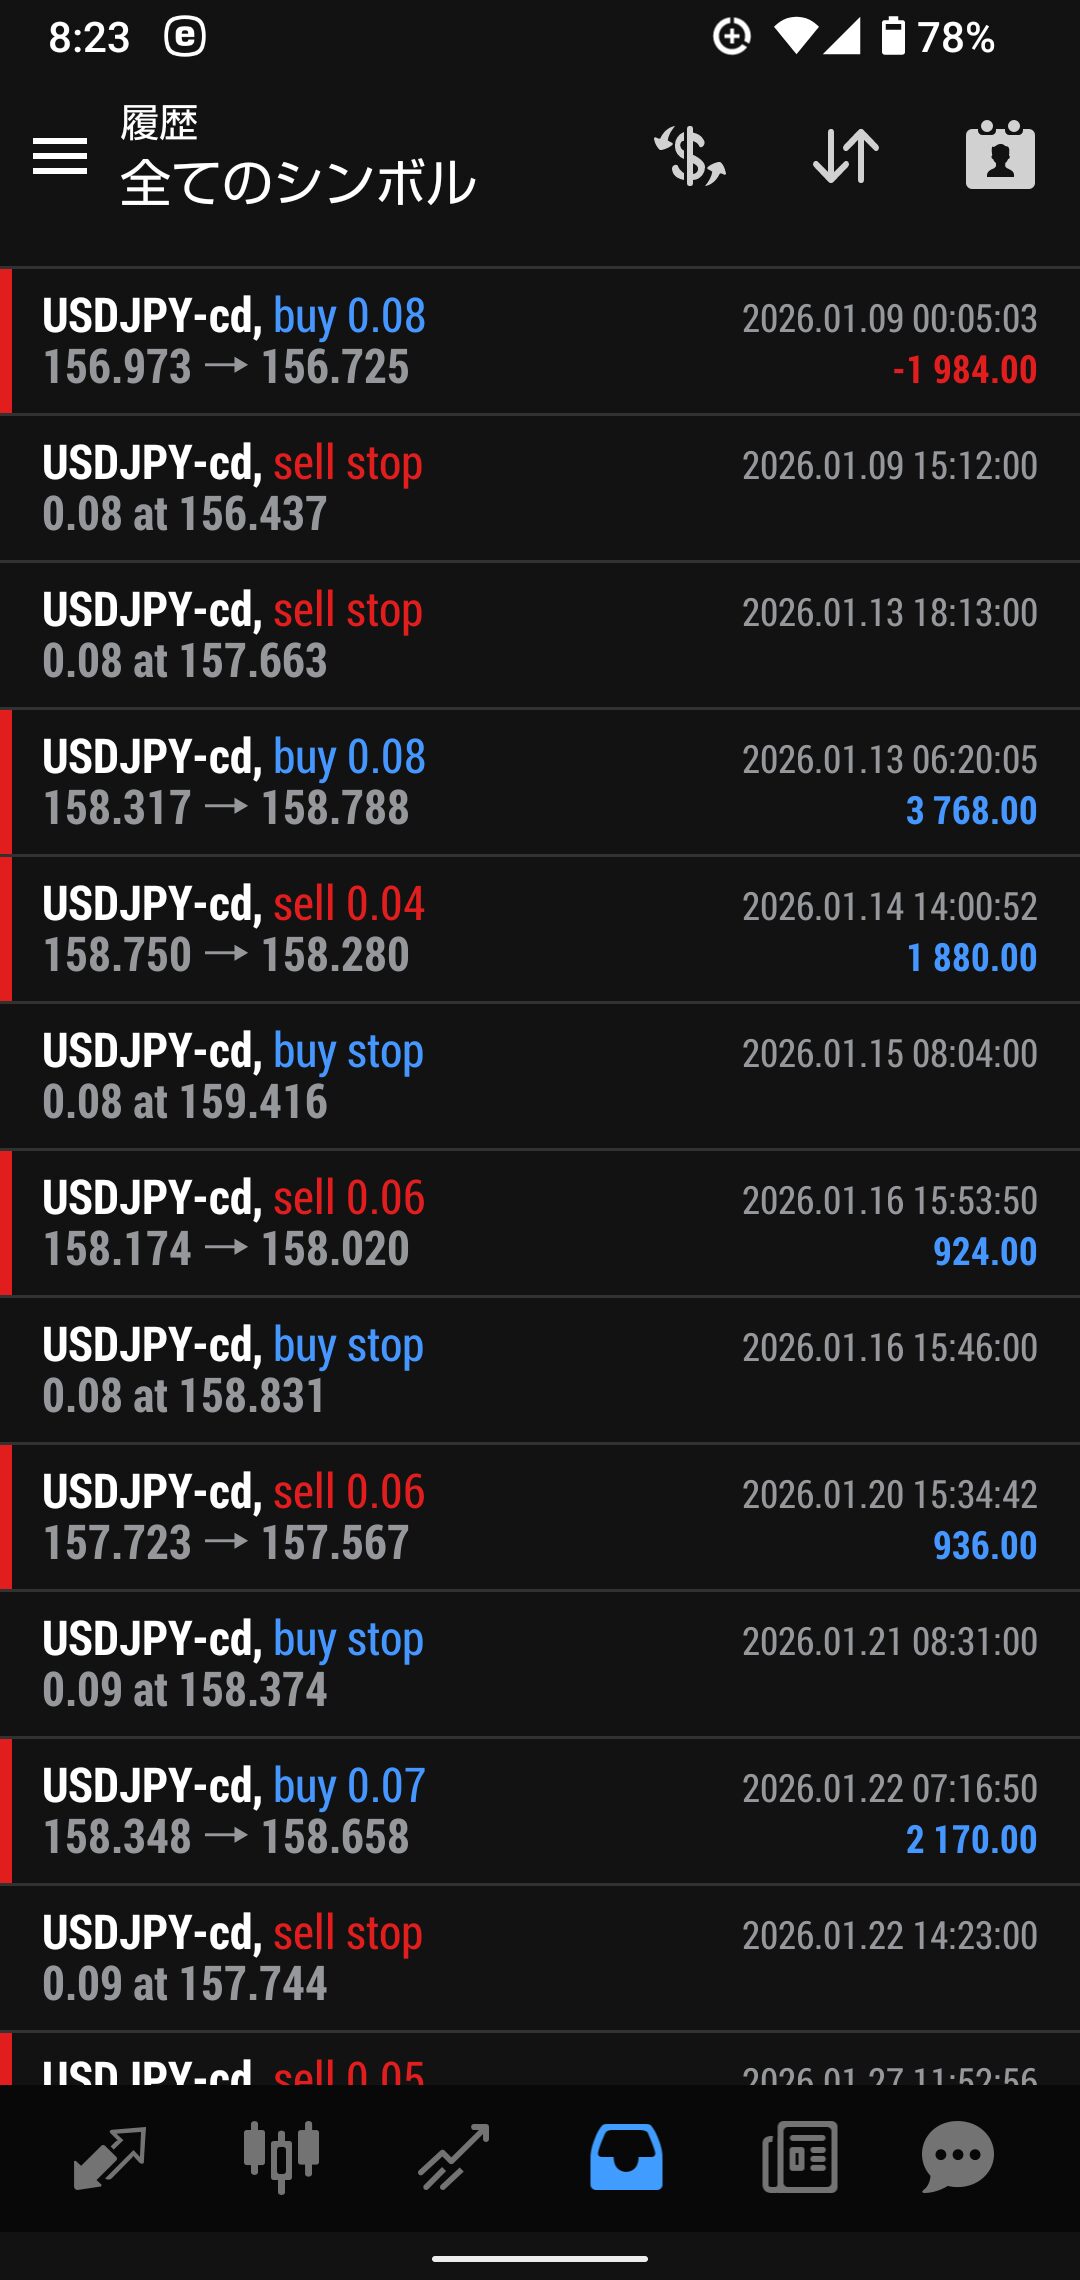This screenshot has height=2280, width=1080.
Task: Switch to the Quotes tab
Action: tap(110, 2158)
